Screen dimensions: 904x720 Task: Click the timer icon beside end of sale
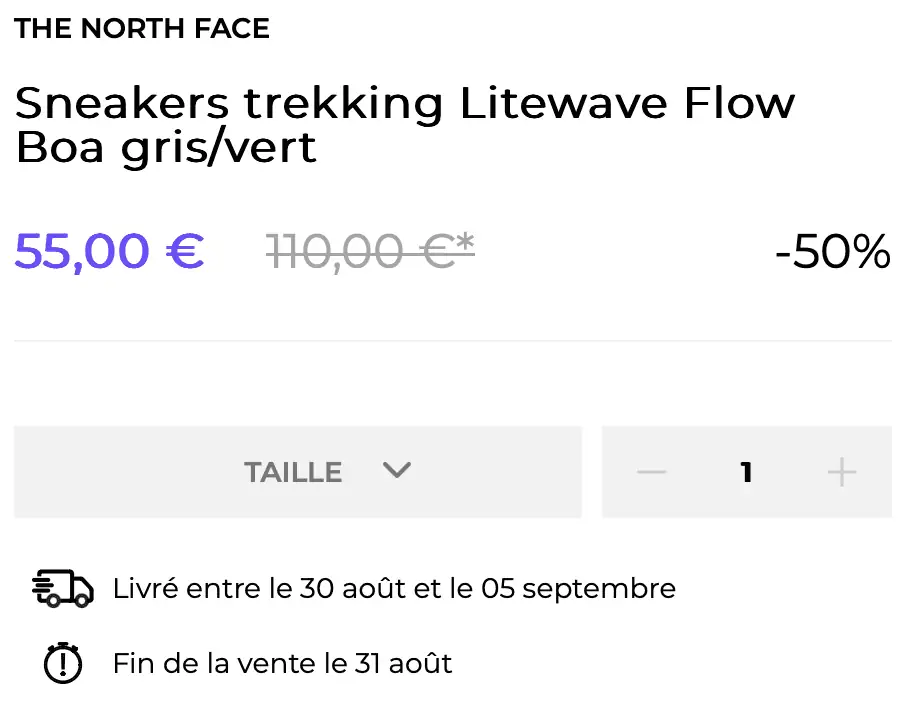[x=63, y=663]
